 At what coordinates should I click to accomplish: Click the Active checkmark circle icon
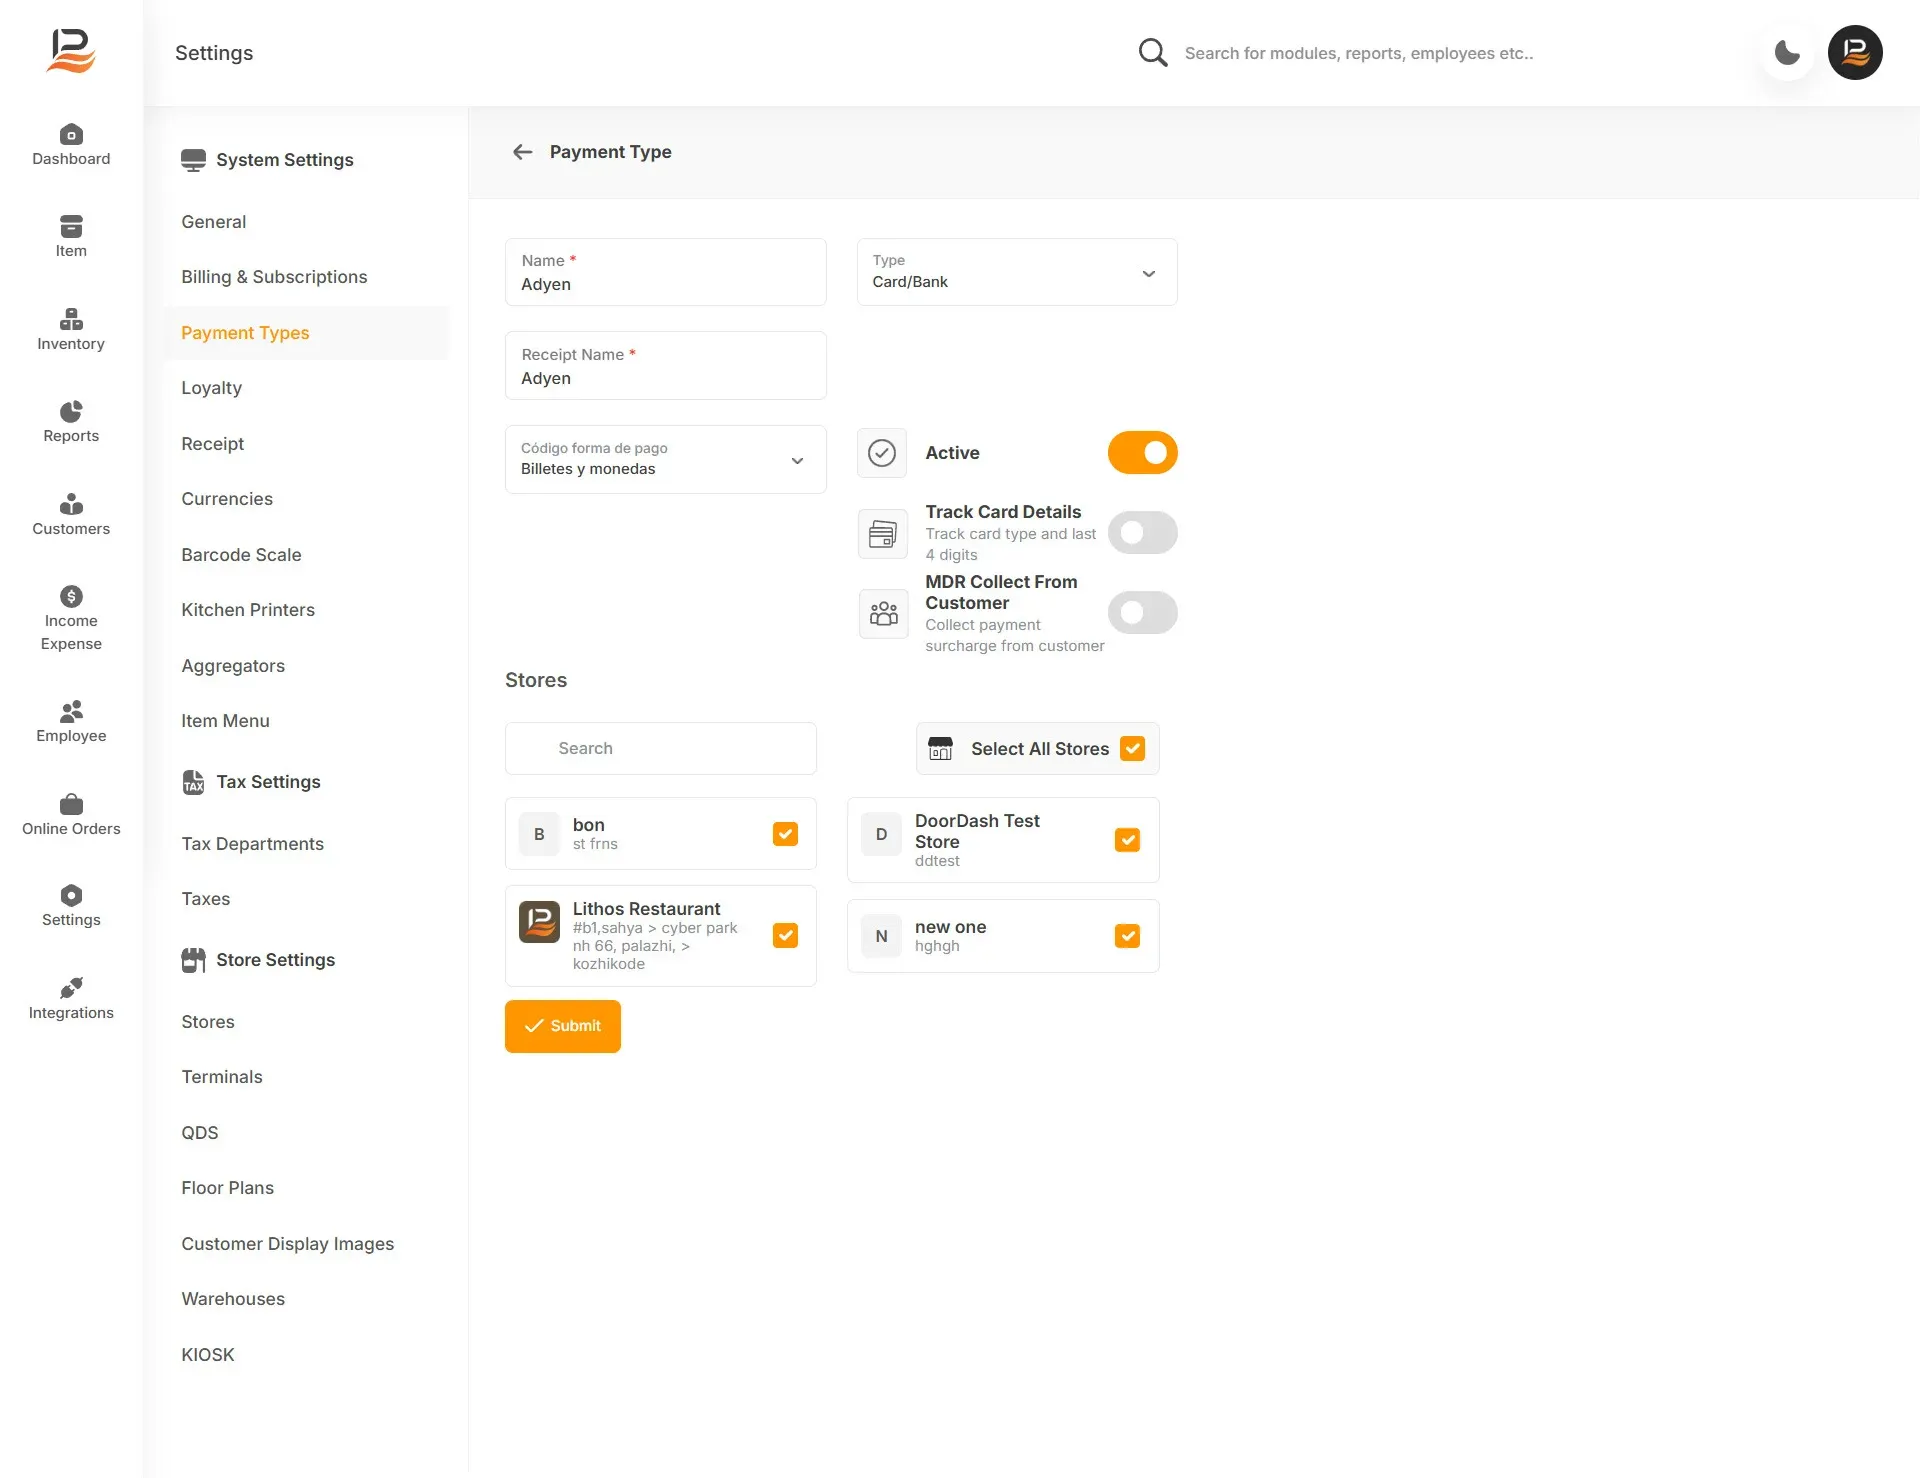coord(882,453)
